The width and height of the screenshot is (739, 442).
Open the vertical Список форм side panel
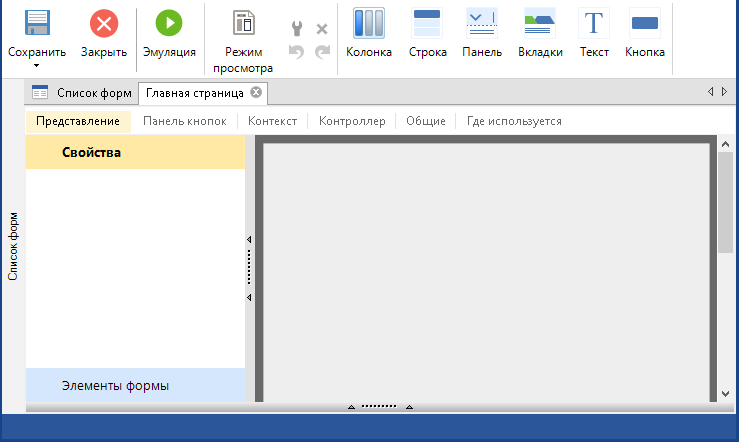[x=13, y=245]
